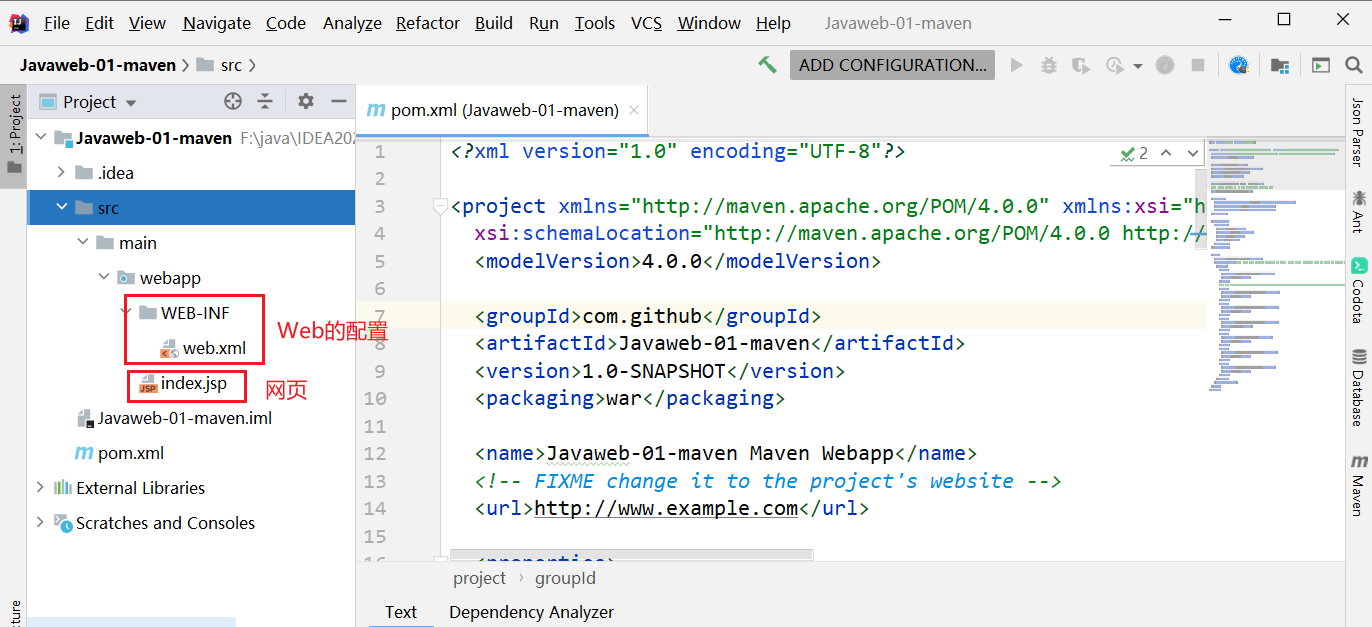
Task: Click the green Build Project hammer icon
Action: pyautogui.click(x=767, y=65)
